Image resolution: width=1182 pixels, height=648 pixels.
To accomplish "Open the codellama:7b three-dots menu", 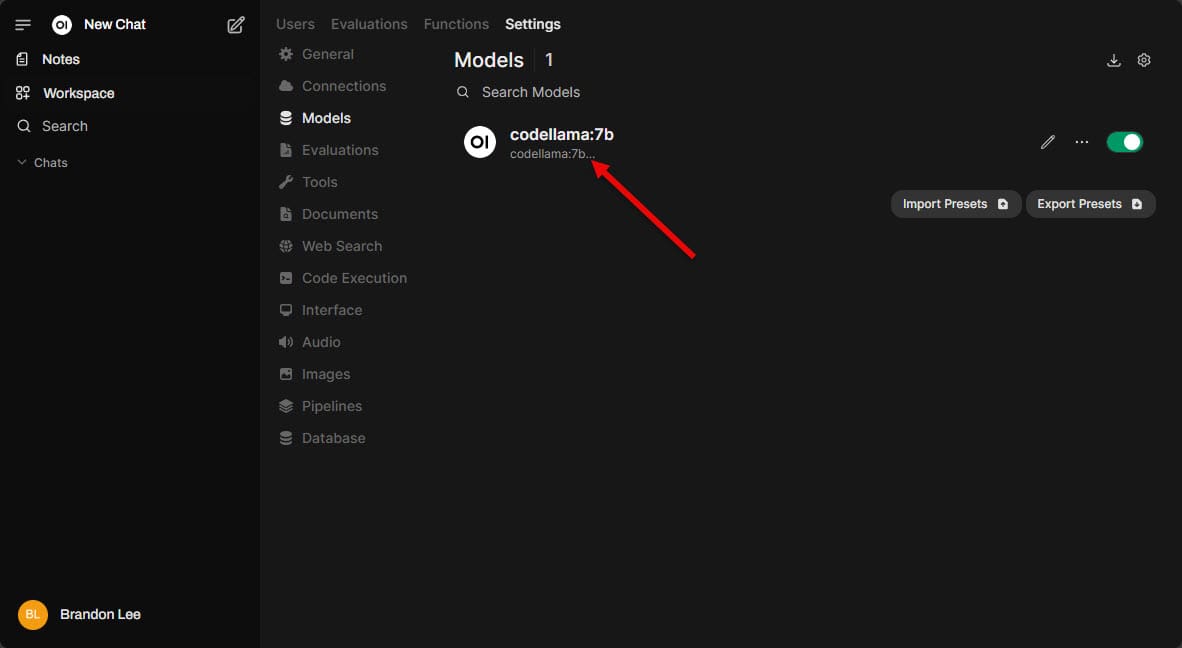I will coord(1081,142).
